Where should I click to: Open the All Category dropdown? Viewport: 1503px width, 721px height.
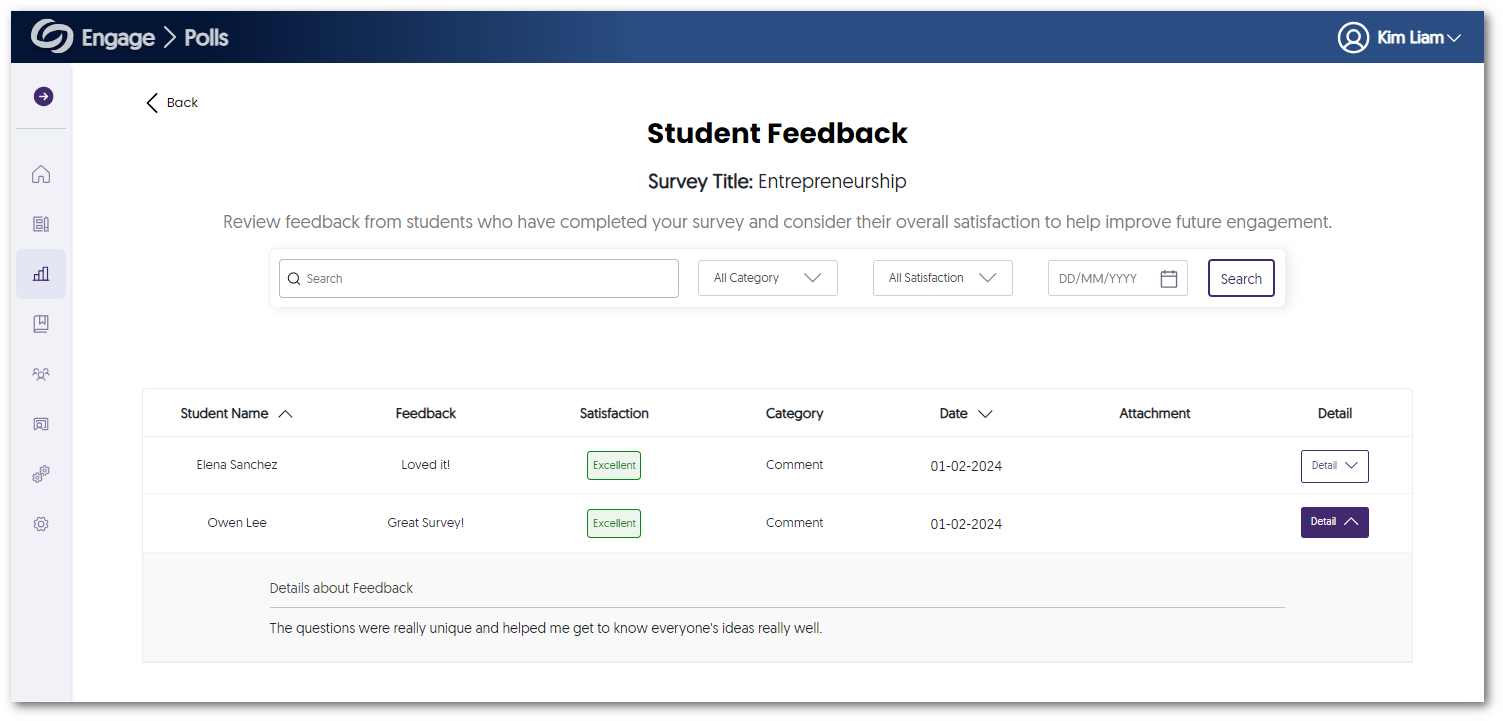pos(767,278)
